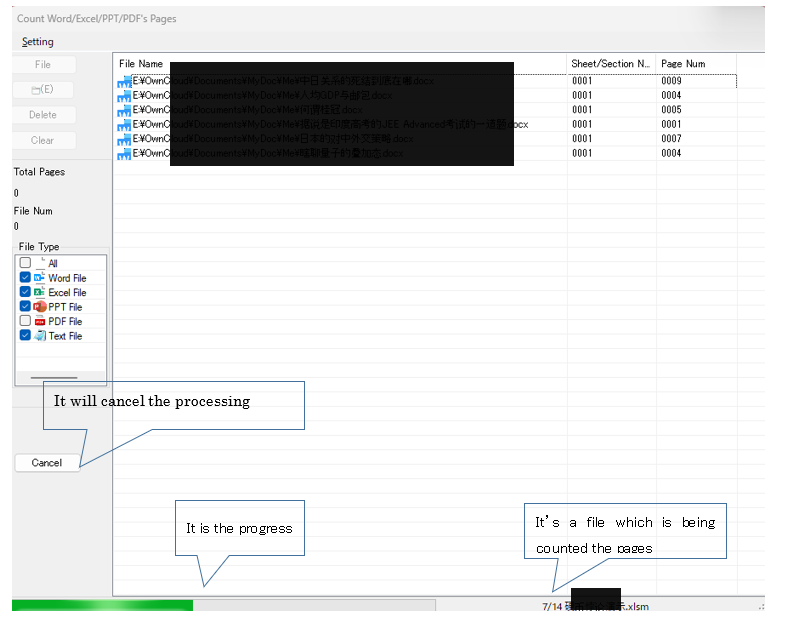
Task: Click the Clear button
Action: click(43, 140)
